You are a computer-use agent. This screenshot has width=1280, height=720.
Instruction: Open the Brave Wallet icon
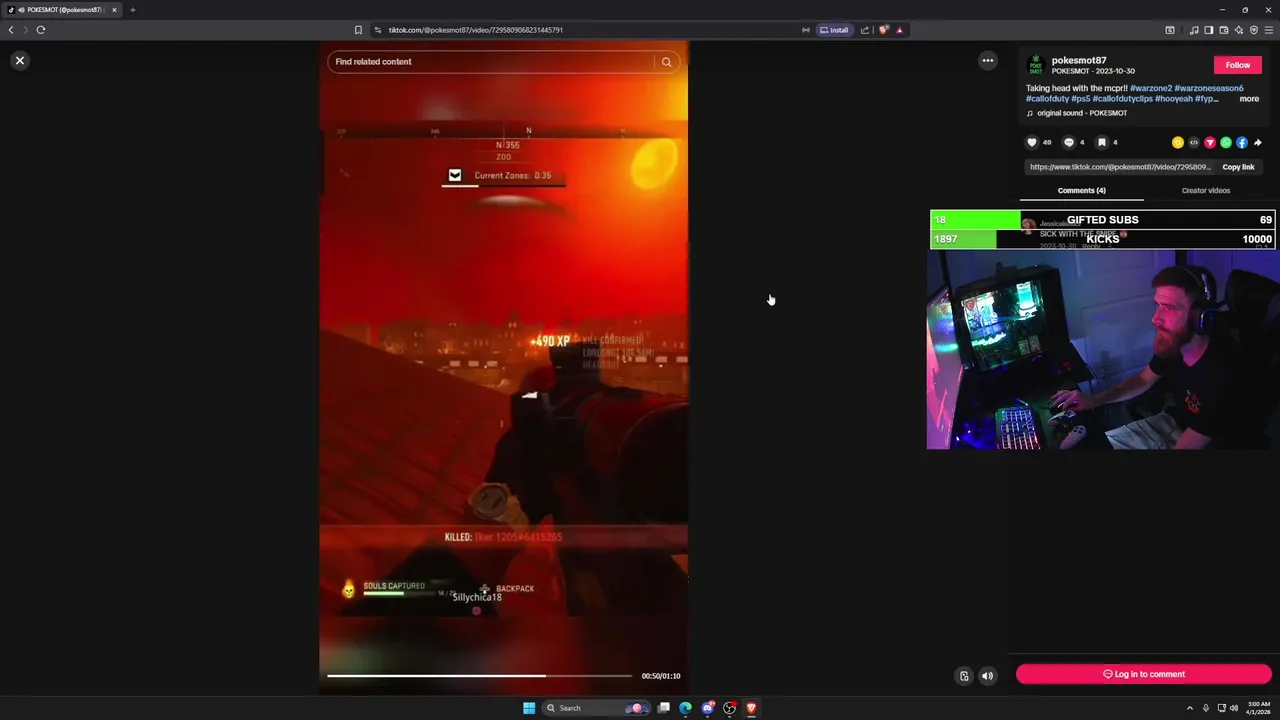pos(1224,30)
